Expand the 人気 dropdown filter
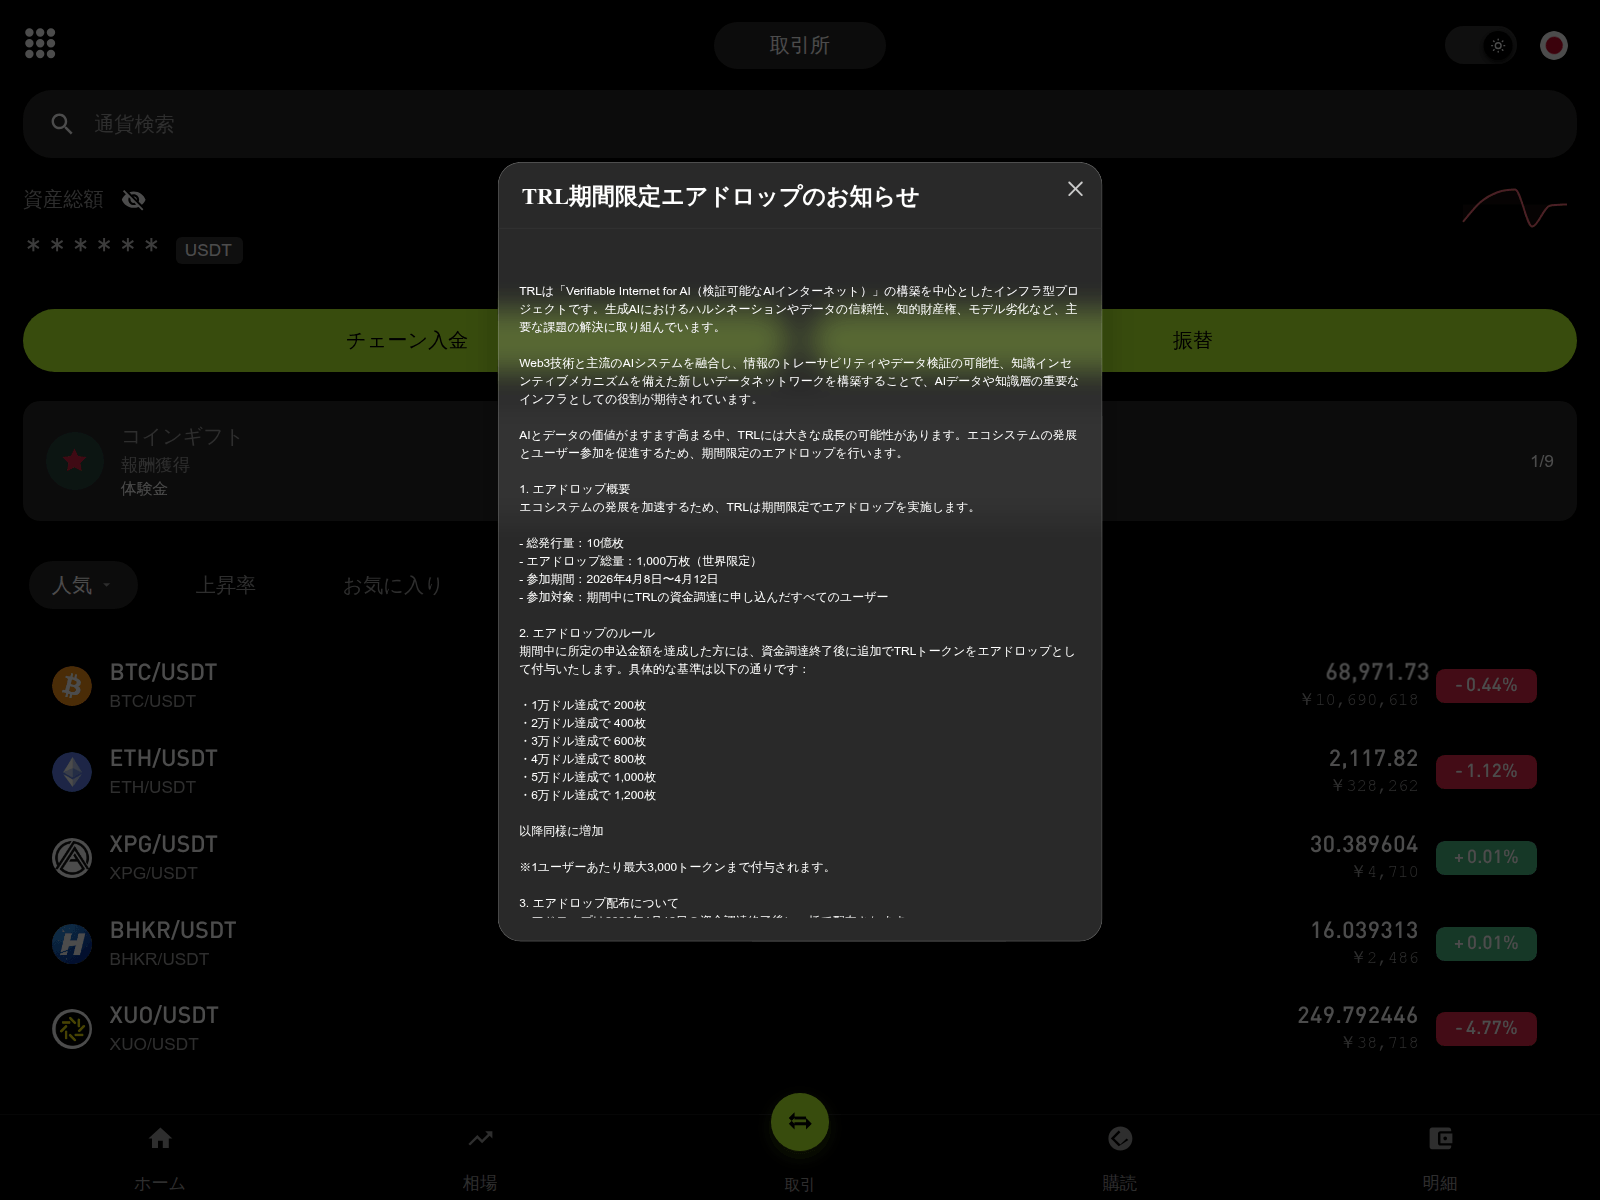The height and width of the screenshot is (1200, 1600). (83, 585)
